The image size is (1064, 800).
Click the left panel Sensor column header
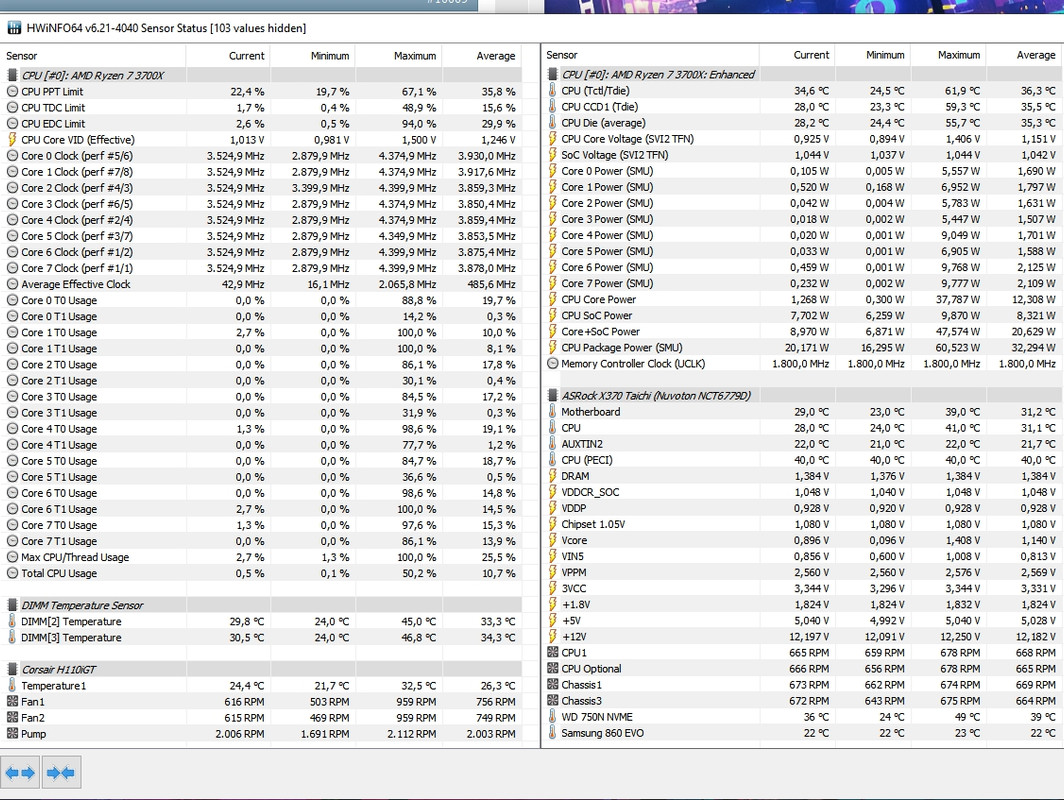(93, 56)
